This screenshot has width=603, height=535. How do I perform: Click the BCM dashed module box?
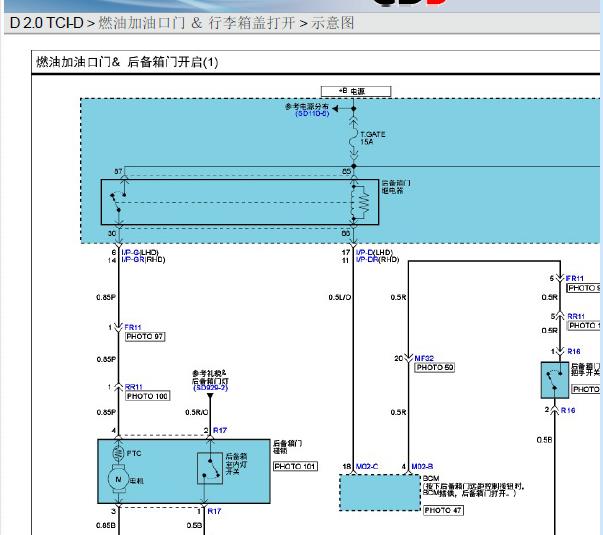(x=380, y=493)
